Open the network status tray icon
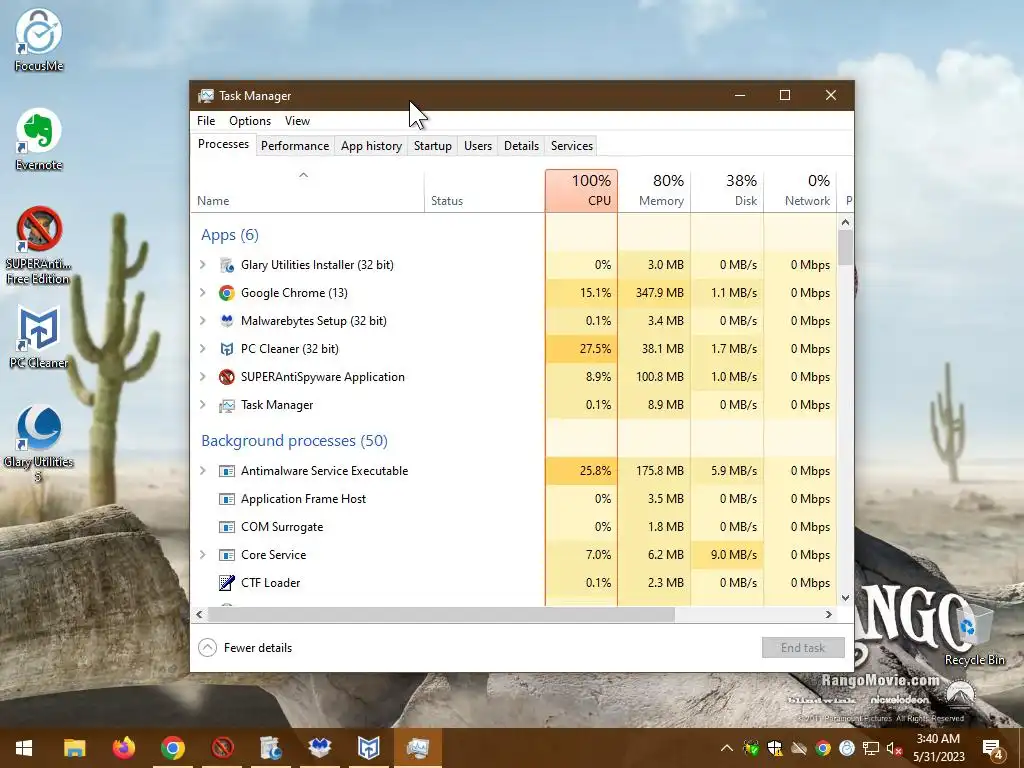 click(871, 748)
